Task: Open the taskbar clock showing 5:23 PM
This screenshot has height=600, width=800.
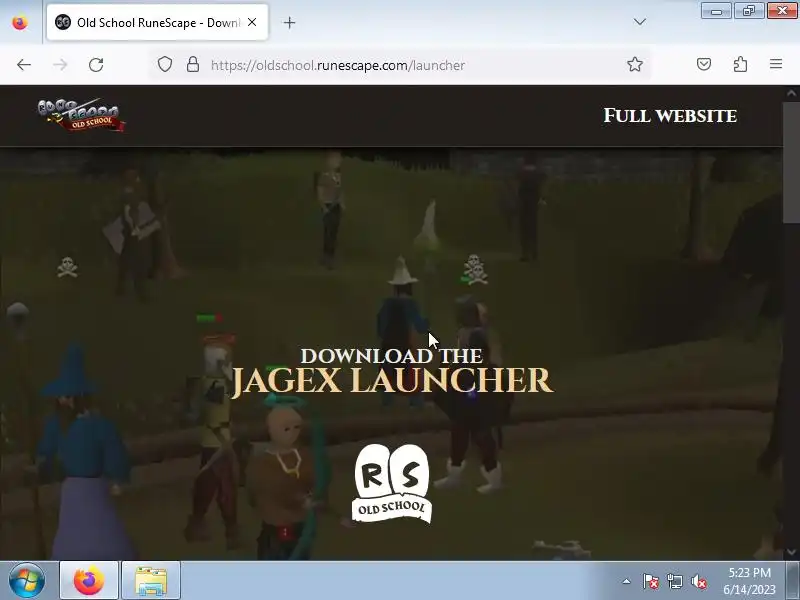Action: (749, 581)
